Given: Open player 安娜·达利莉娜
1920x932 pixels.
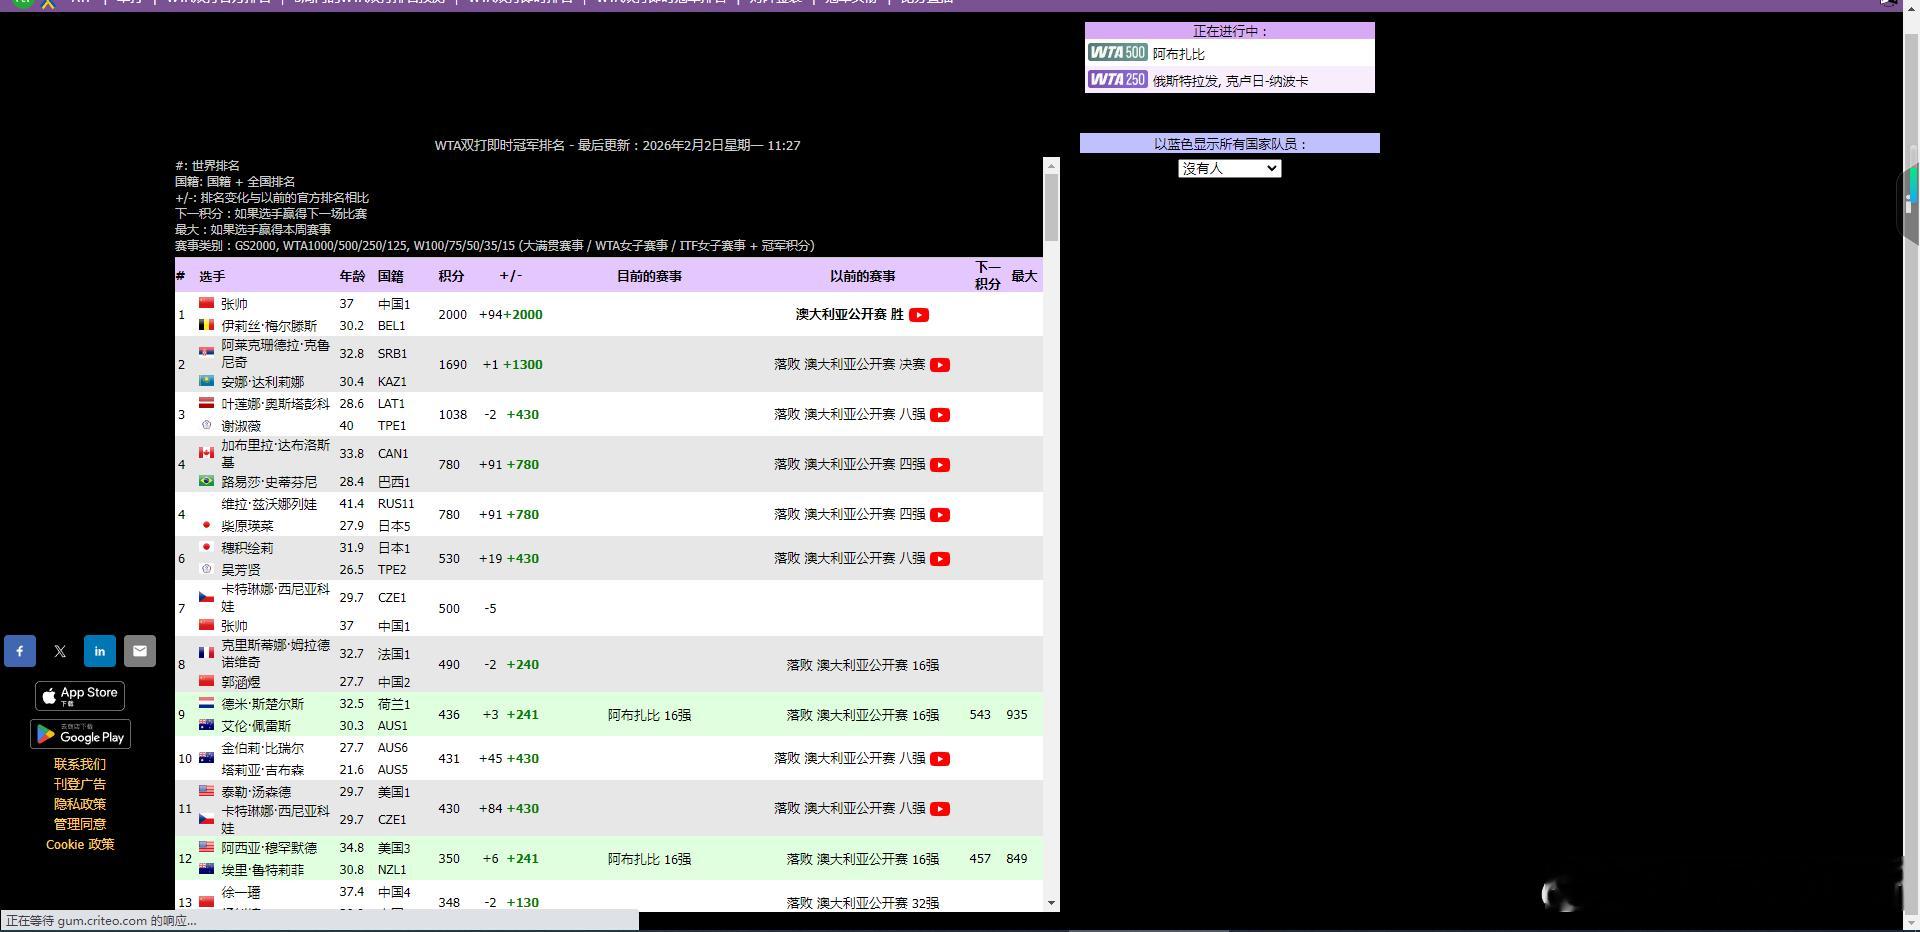Looking at the screenshot, I should click(262, 382).
